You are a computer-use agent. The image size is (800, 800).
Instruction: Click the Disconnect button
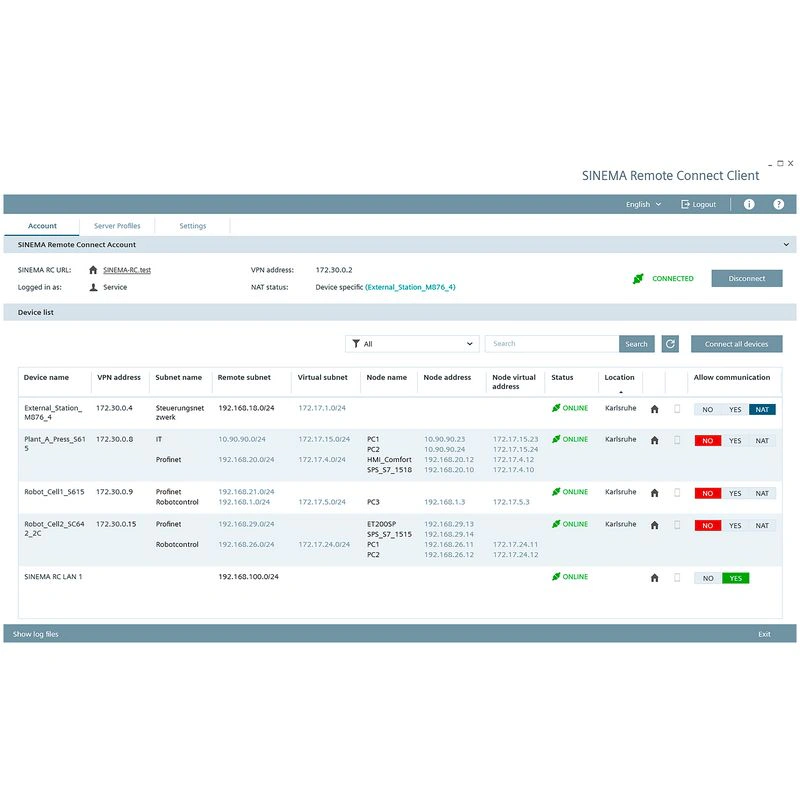(746, 279)
